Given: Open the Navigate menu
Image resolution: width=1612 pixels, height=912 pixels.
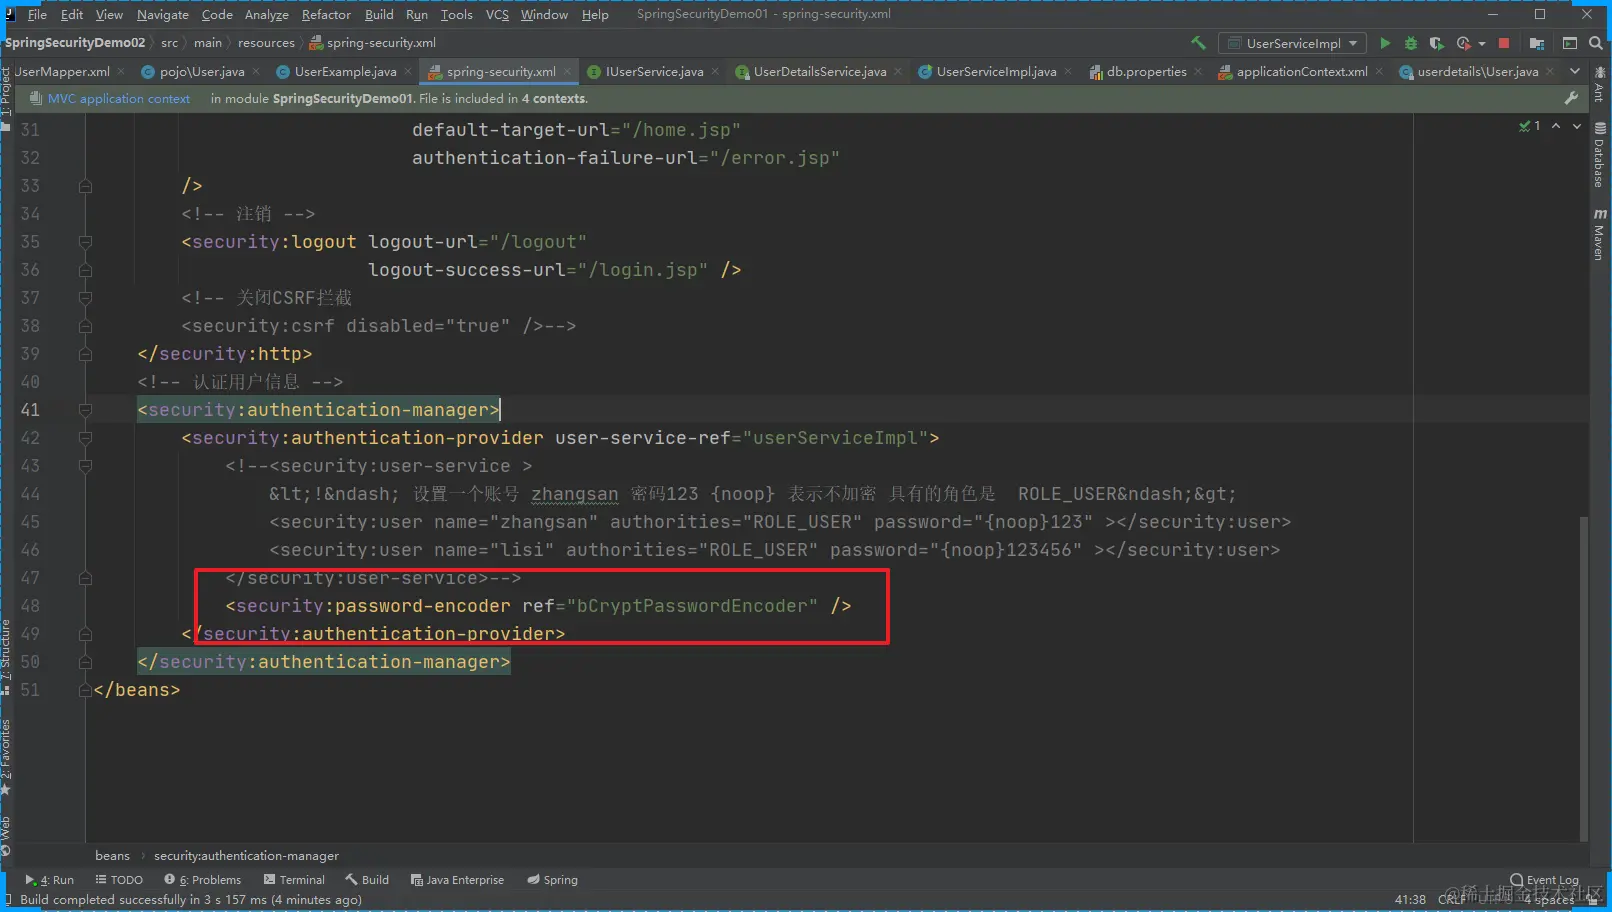Looking at the screenshot, I should (163, 14).
